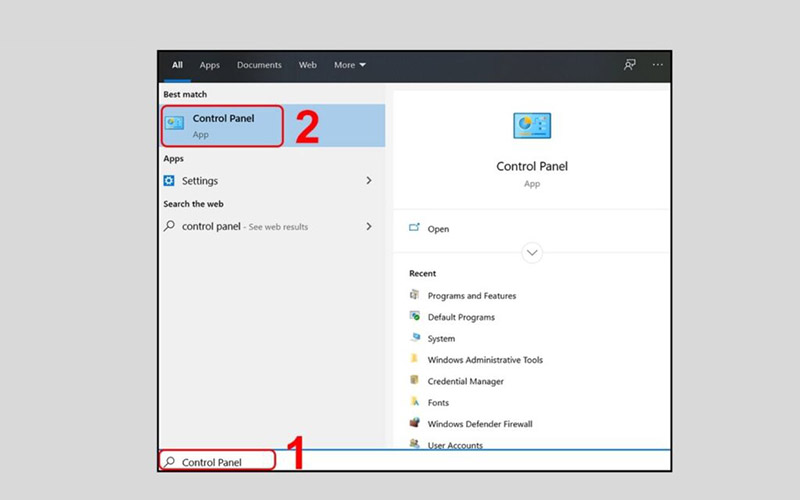This screenshot has height=500, width=800.
Task: Open Credential Manager from Recent
Action: 466,382
